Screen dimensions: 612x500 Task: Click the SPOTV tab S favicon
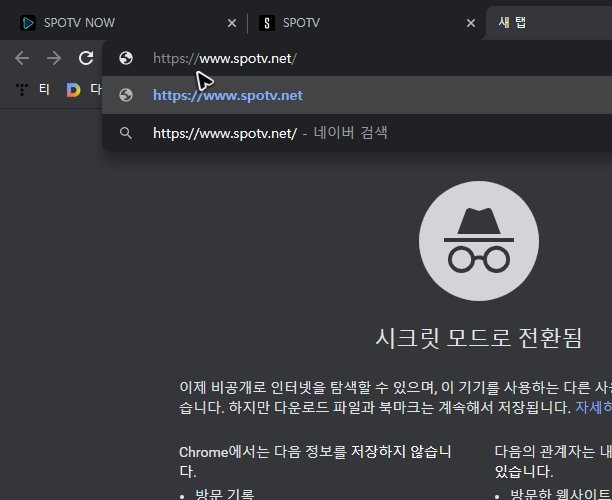click(267, 23)
